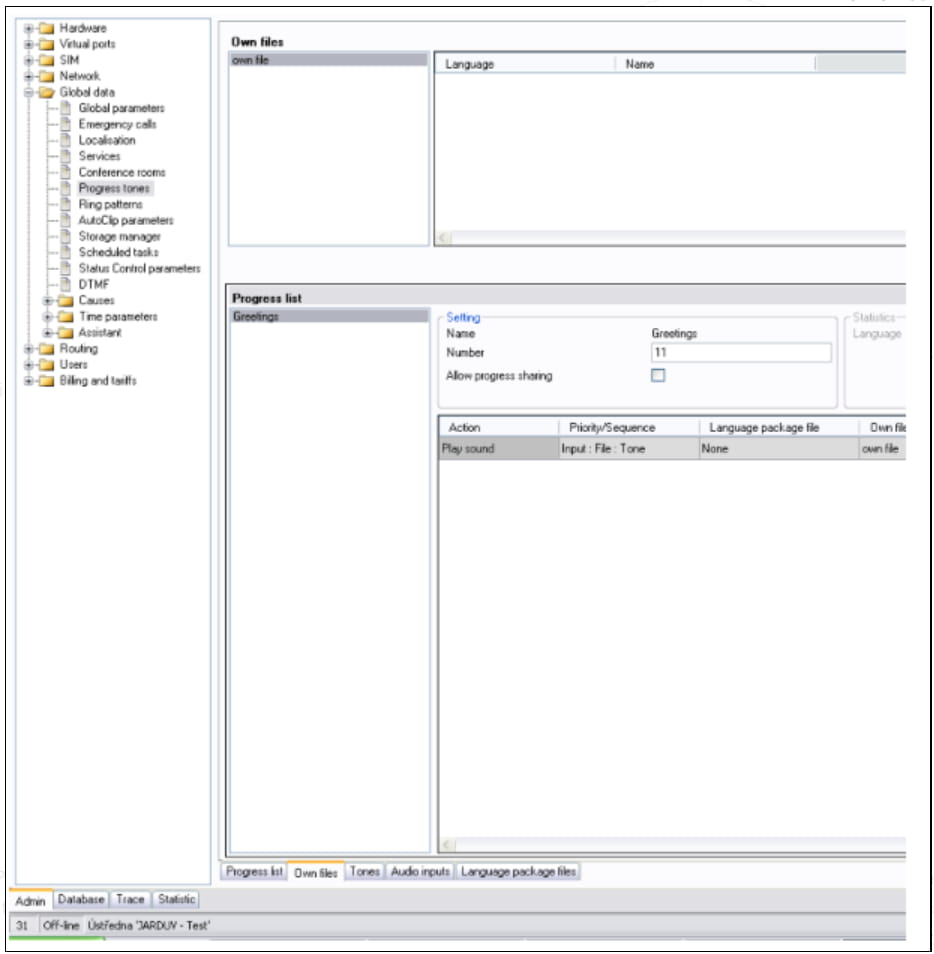Switch to the Progress list tab
Image resolution: width=934 pixels, height=954 pixels.
point(254,871)
